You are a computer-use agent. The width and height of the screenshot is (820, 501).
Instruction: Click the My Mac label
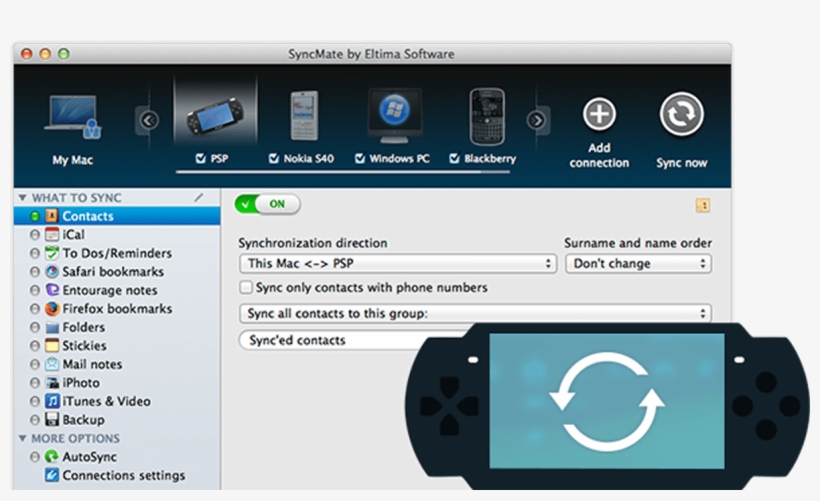click(x=73, y=160)
